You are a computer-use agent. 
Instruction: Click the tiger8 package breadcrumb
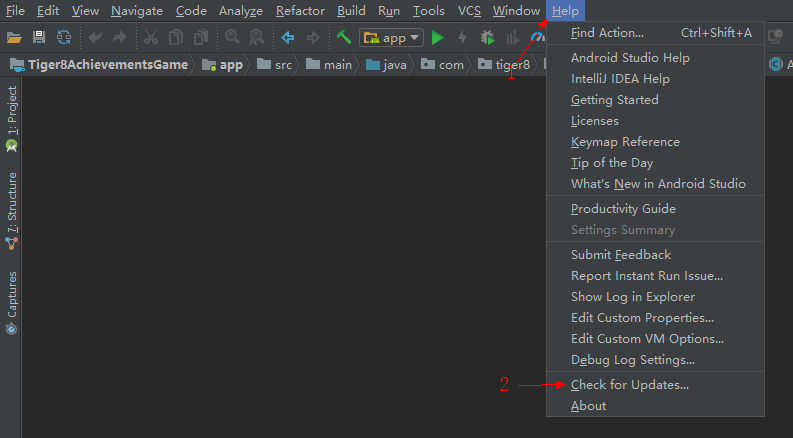coord(504,65)
